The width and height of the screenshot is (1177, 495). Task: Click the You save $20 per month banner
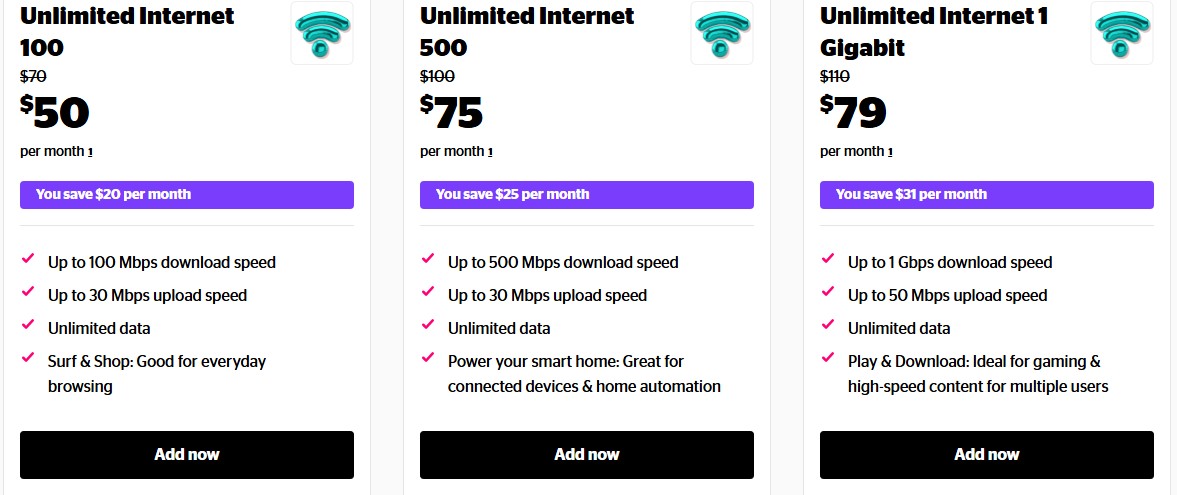point(187,195)
